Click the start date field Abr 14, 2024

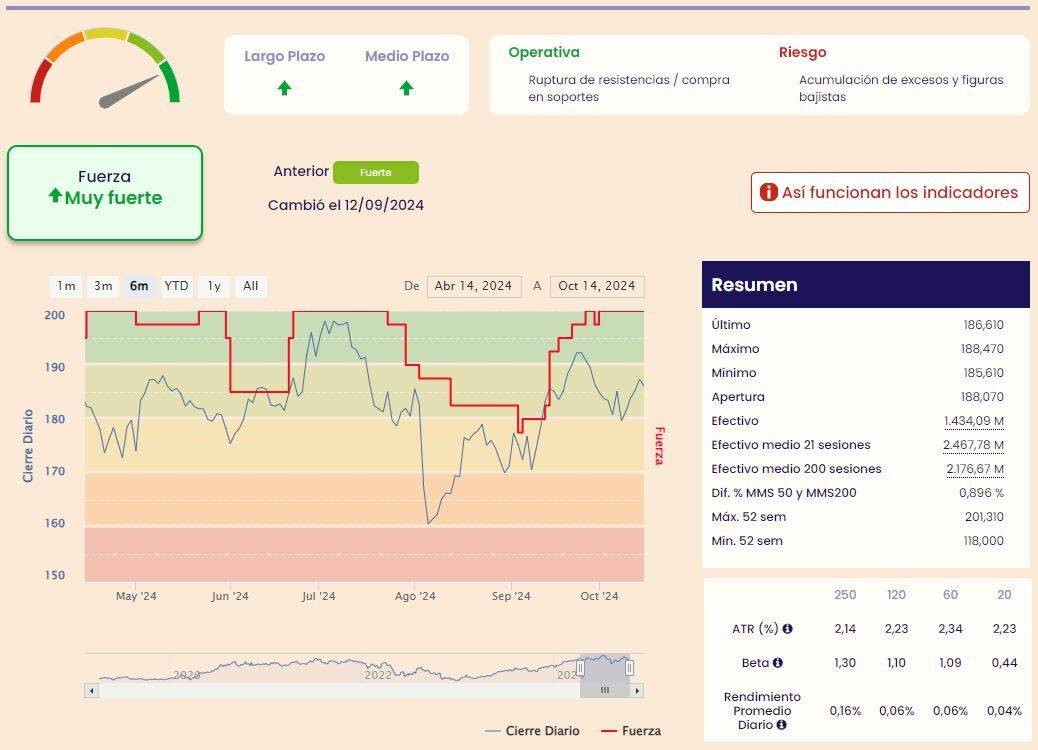point(474,286)
